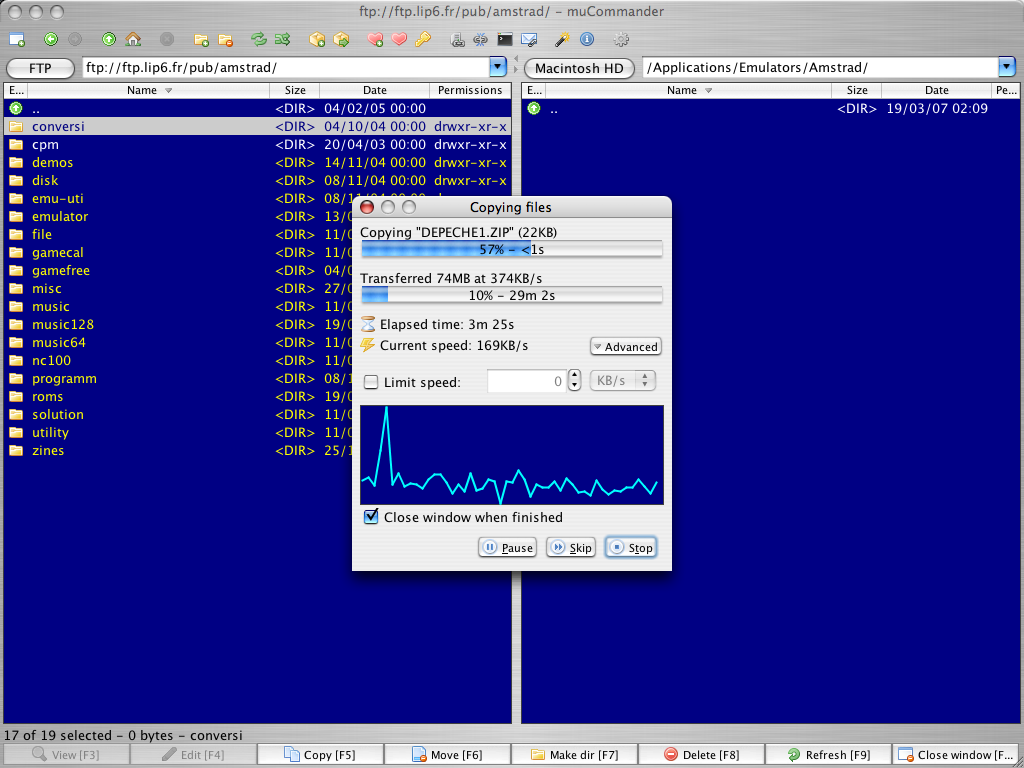Click the swap folders toolbar icon
1024x768 pixels.
[259, 40]
